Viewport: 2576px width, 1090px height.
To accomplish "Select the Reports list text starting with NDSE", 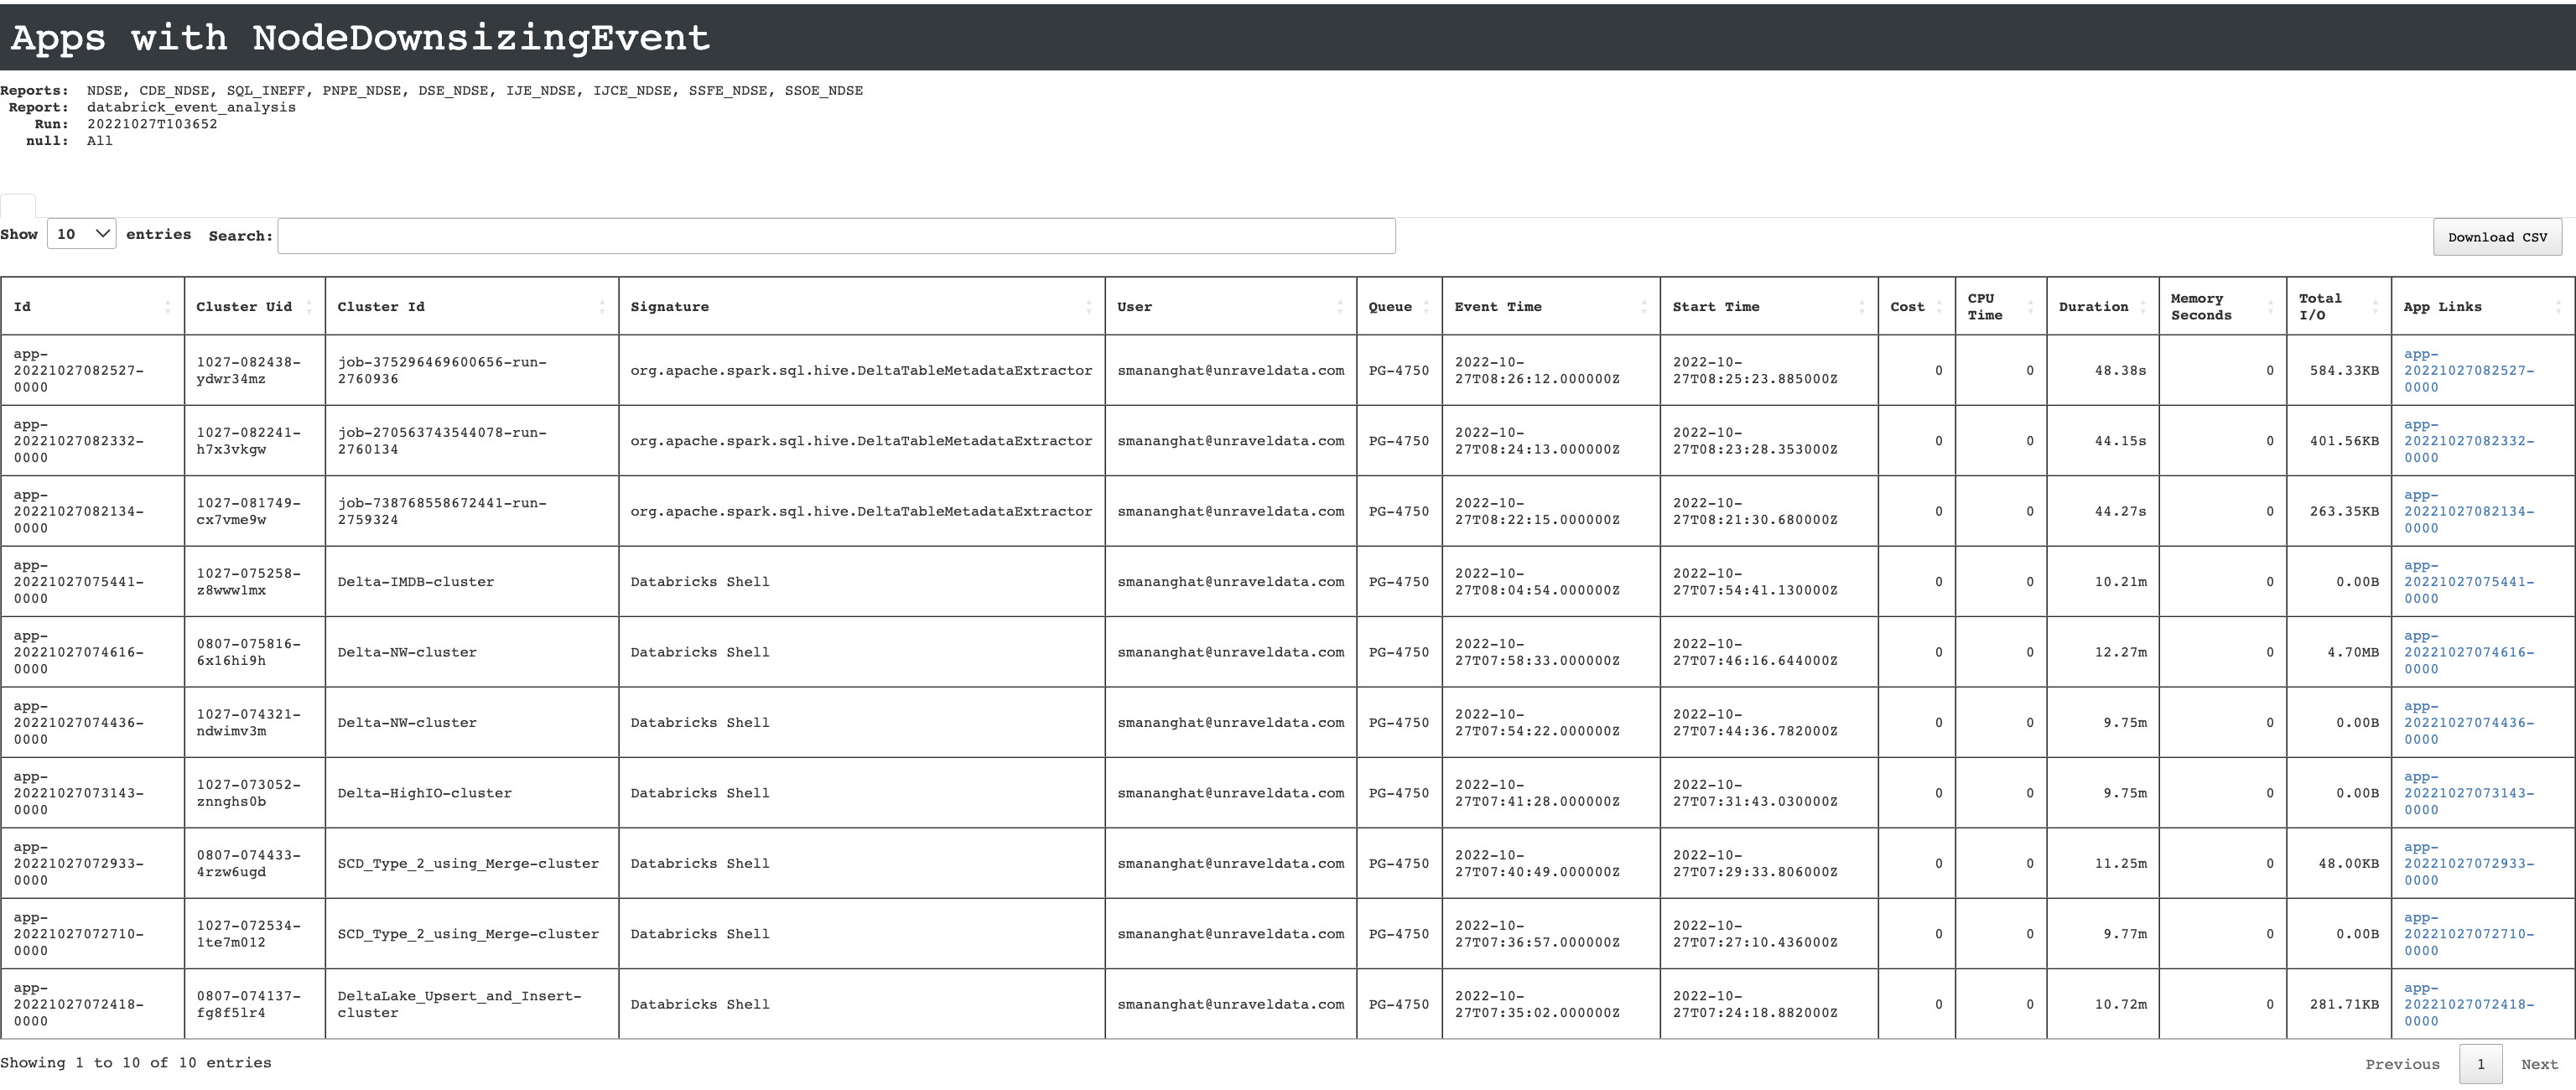I will pos(475,91).
